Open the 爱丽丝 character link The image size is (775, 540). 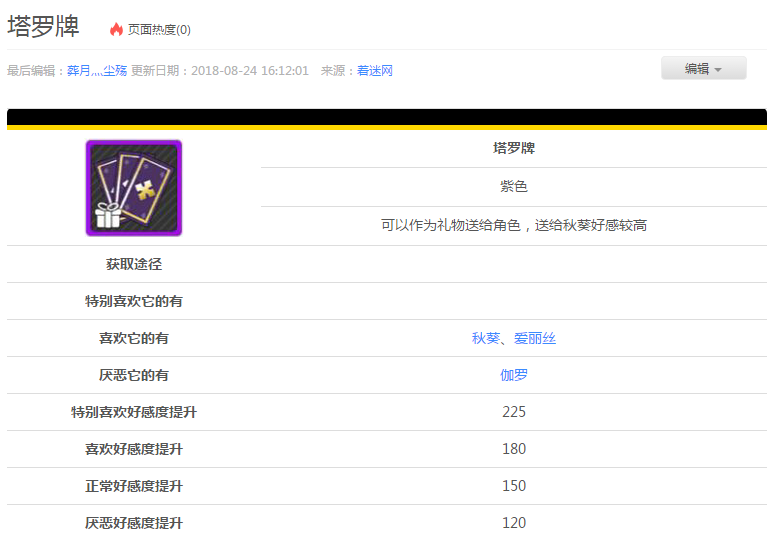(535, 338)
